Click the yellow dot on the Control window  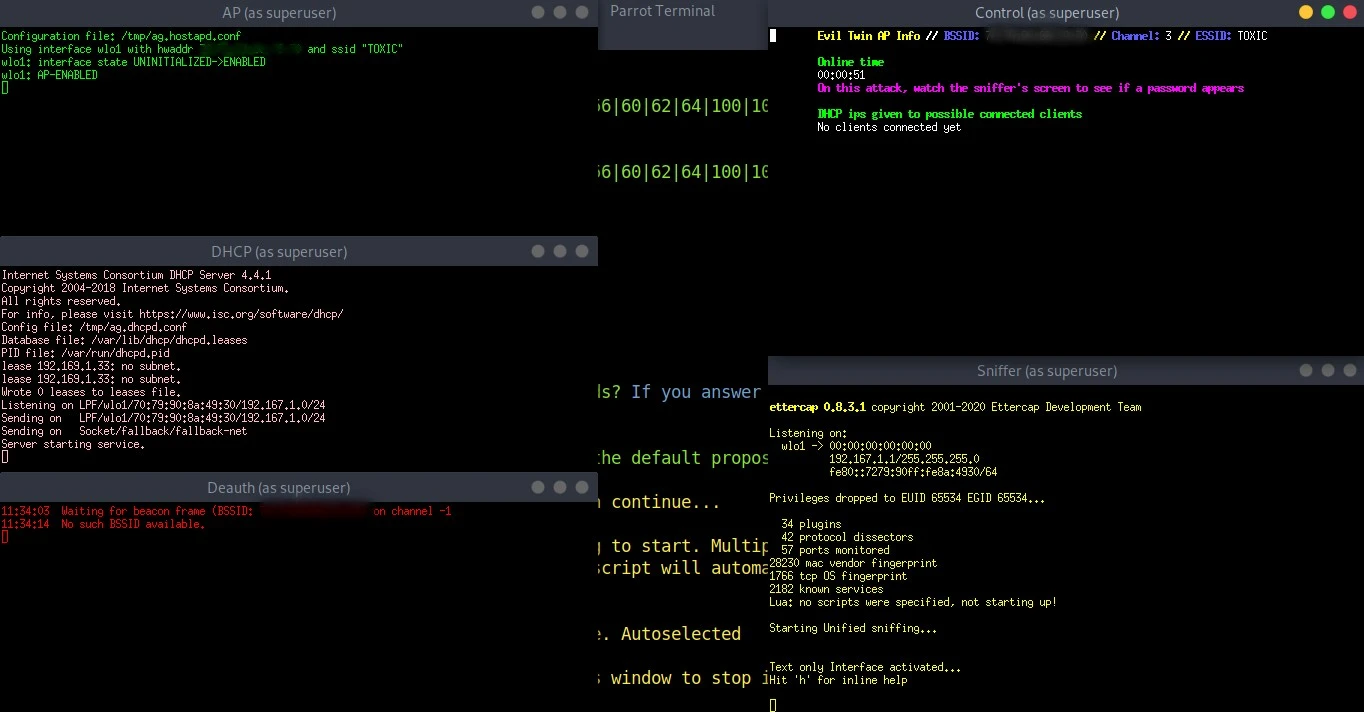(x=1306, y=13)
